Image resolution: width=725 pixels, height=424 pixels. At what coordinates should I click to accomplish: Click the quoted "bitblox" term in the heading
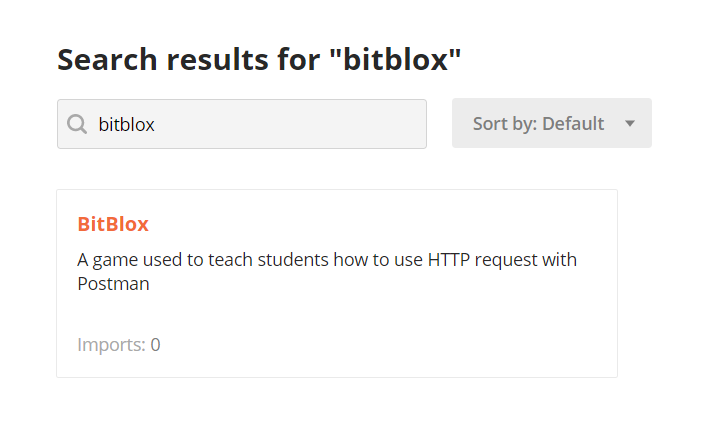point(400,59)
